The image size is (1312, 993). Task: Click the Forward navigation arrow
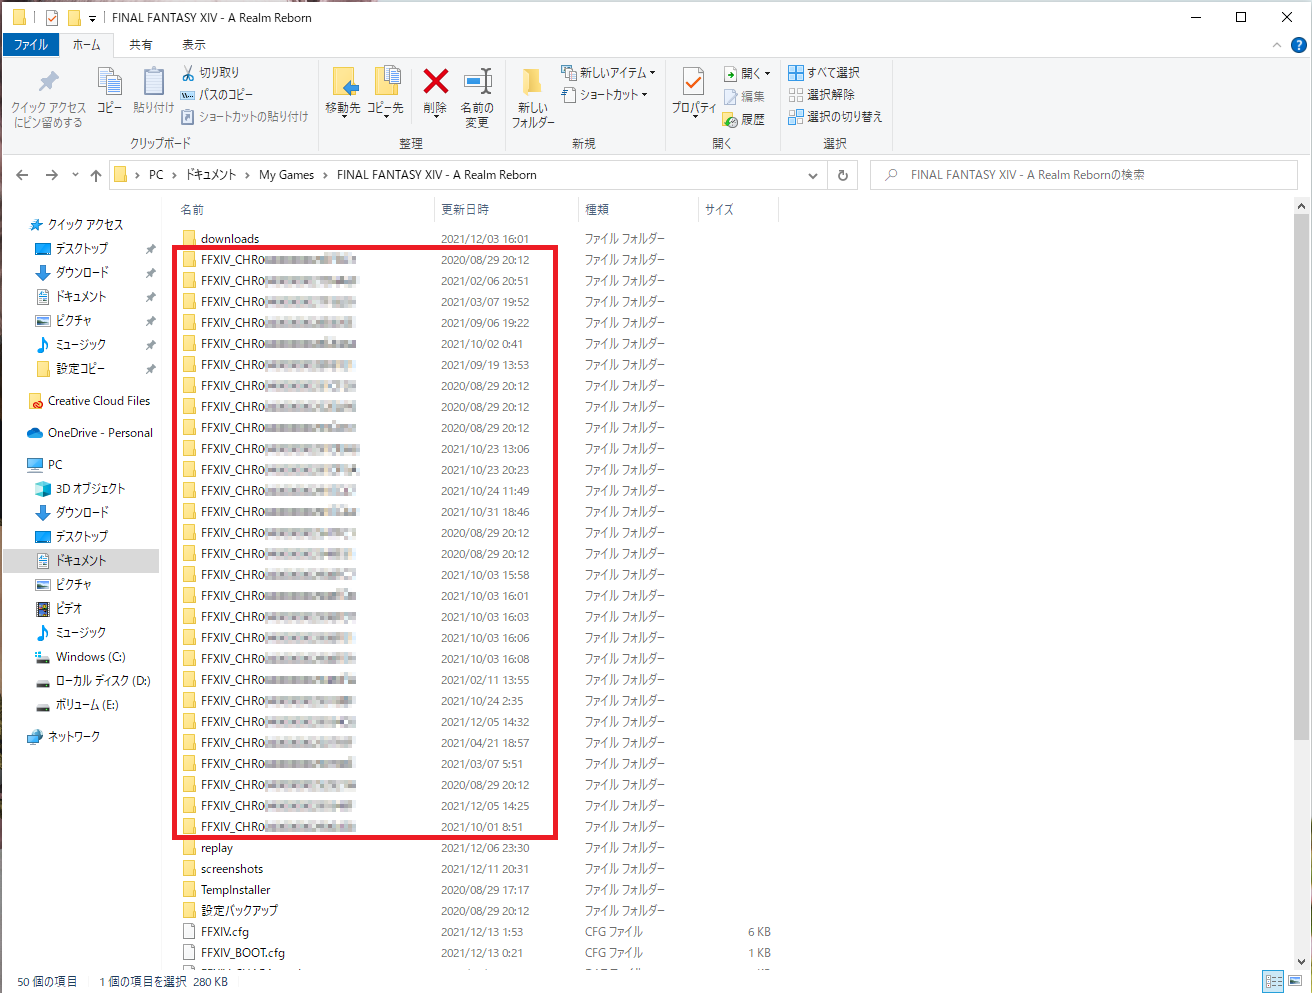coord(52,175)
